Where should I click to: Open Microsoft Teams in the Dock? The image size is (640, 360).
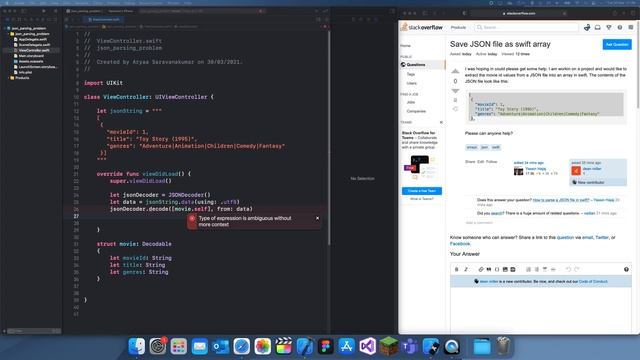click(x=409, y=347)
